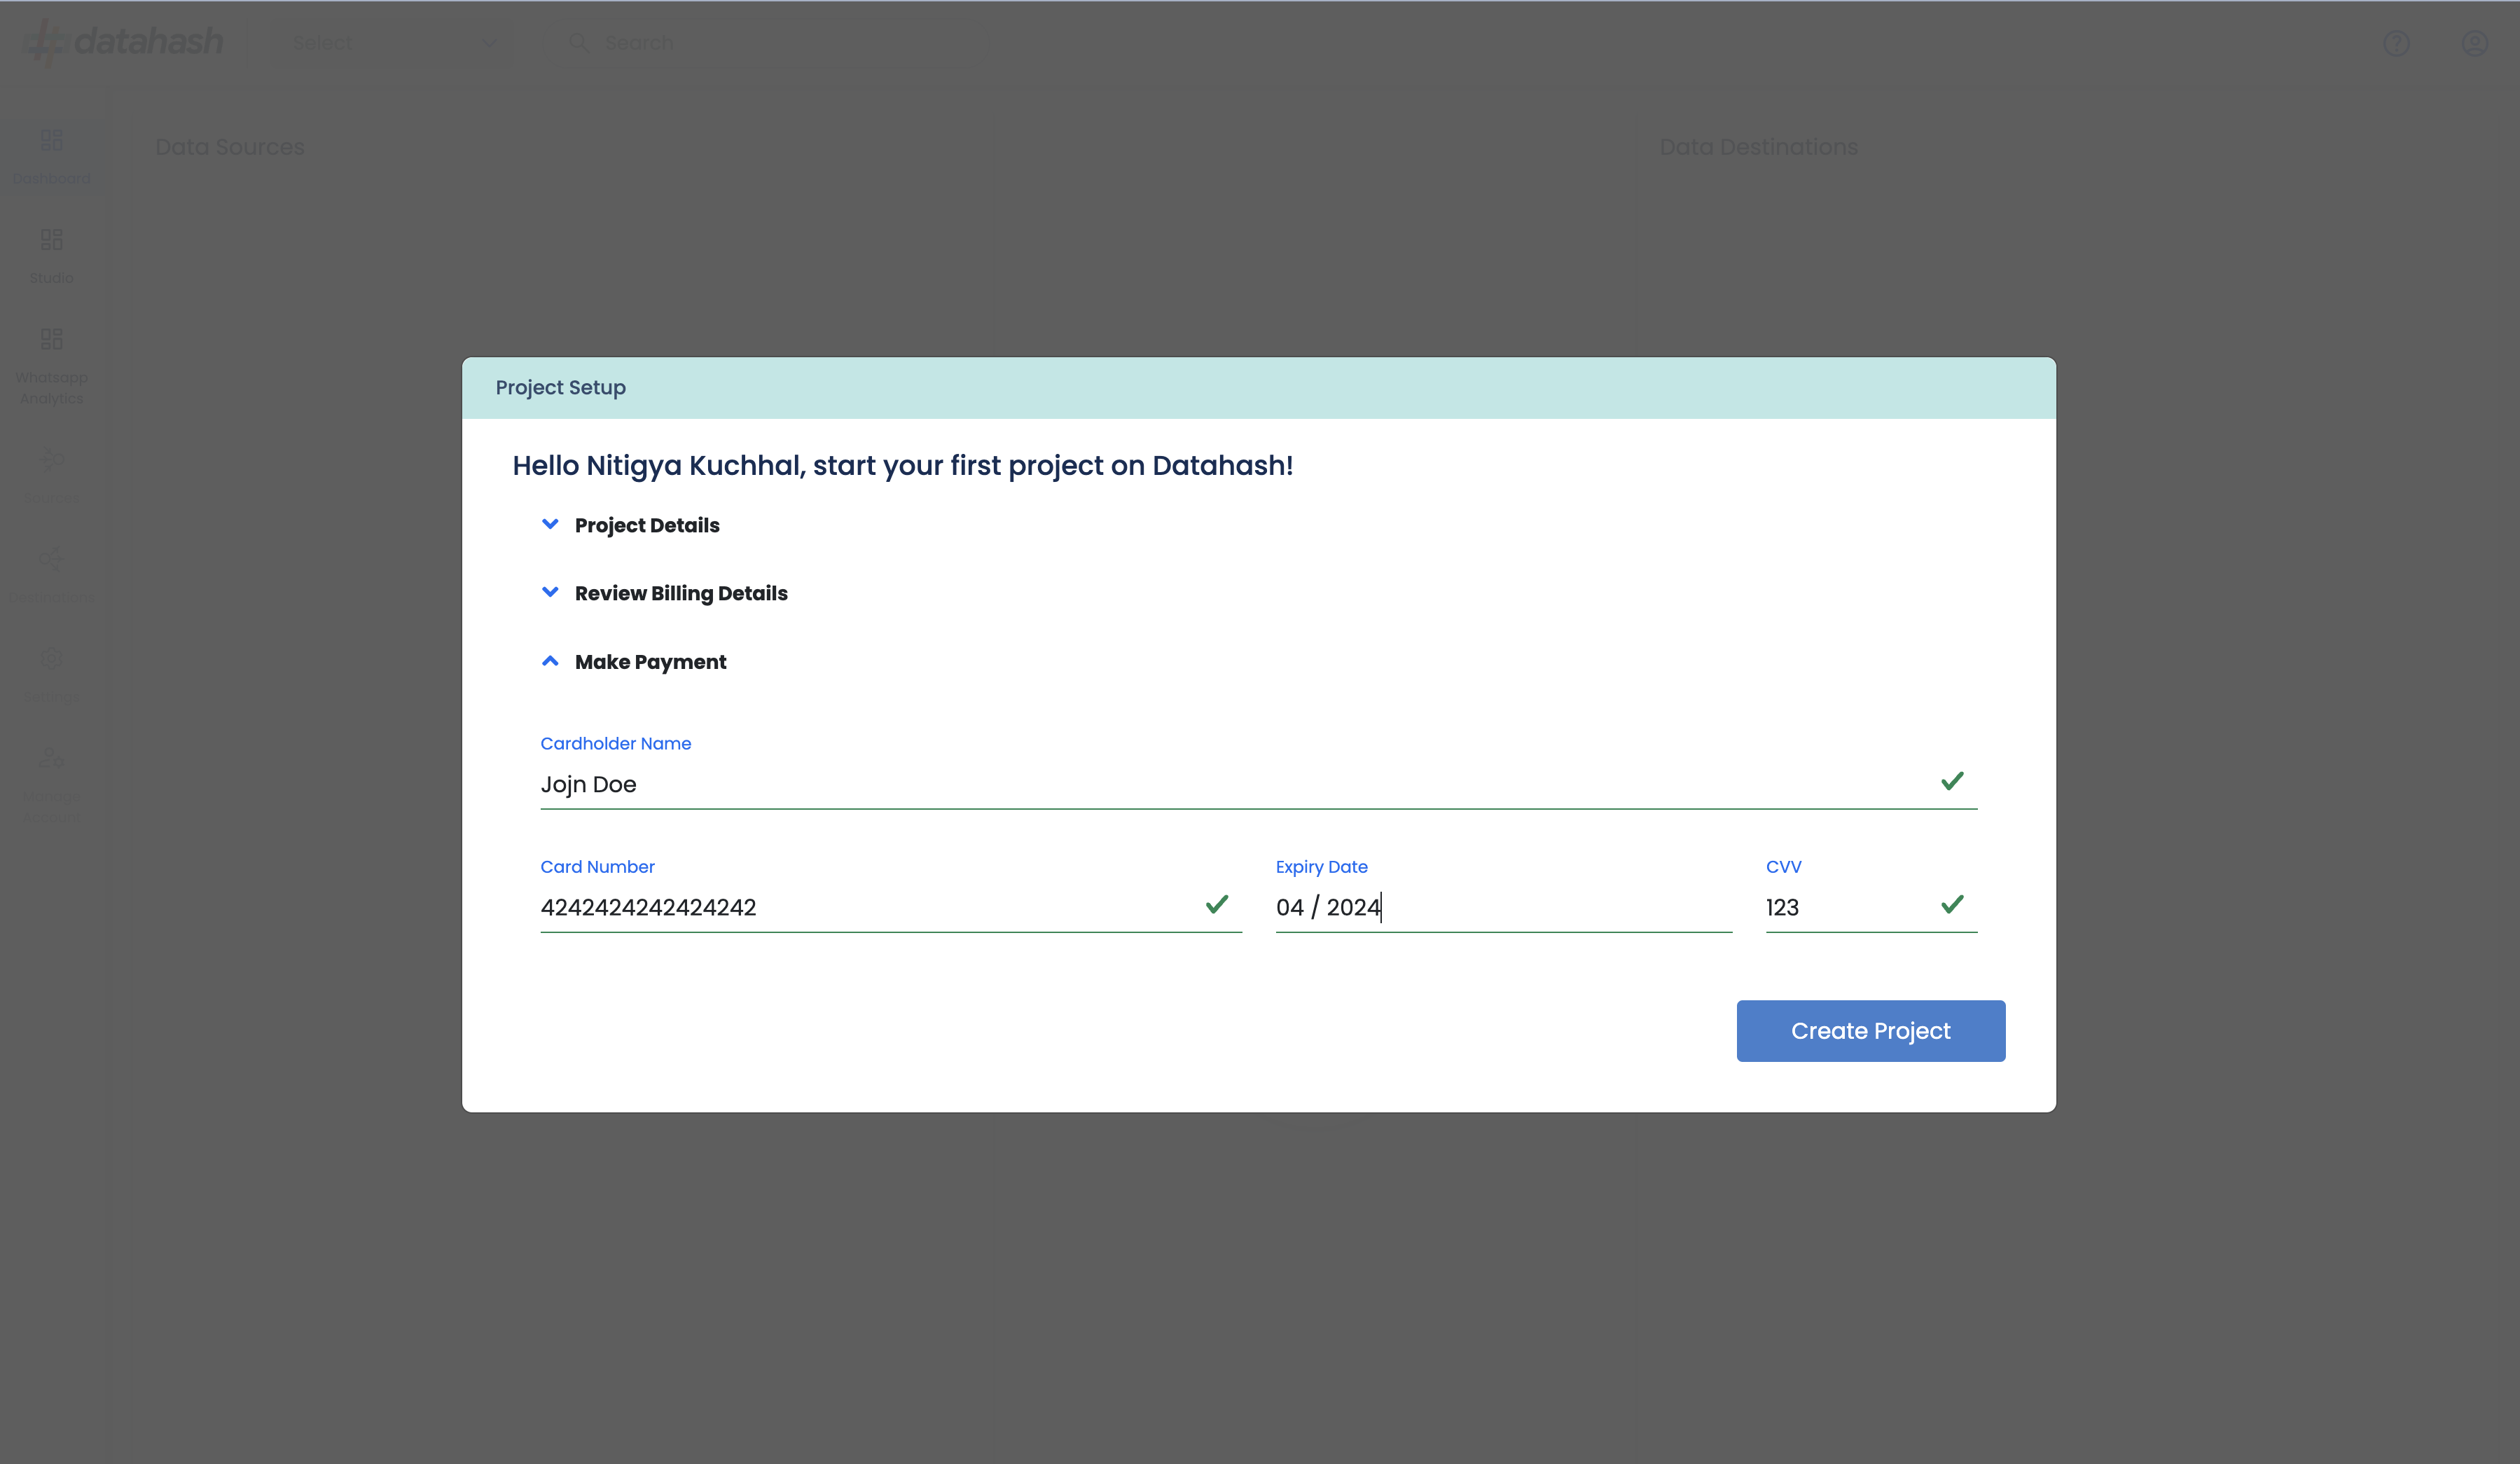Click the Cardholder Name validation checkmark
The width and height of the screenshot is (2520, 1464).
tap(1952, 781)
